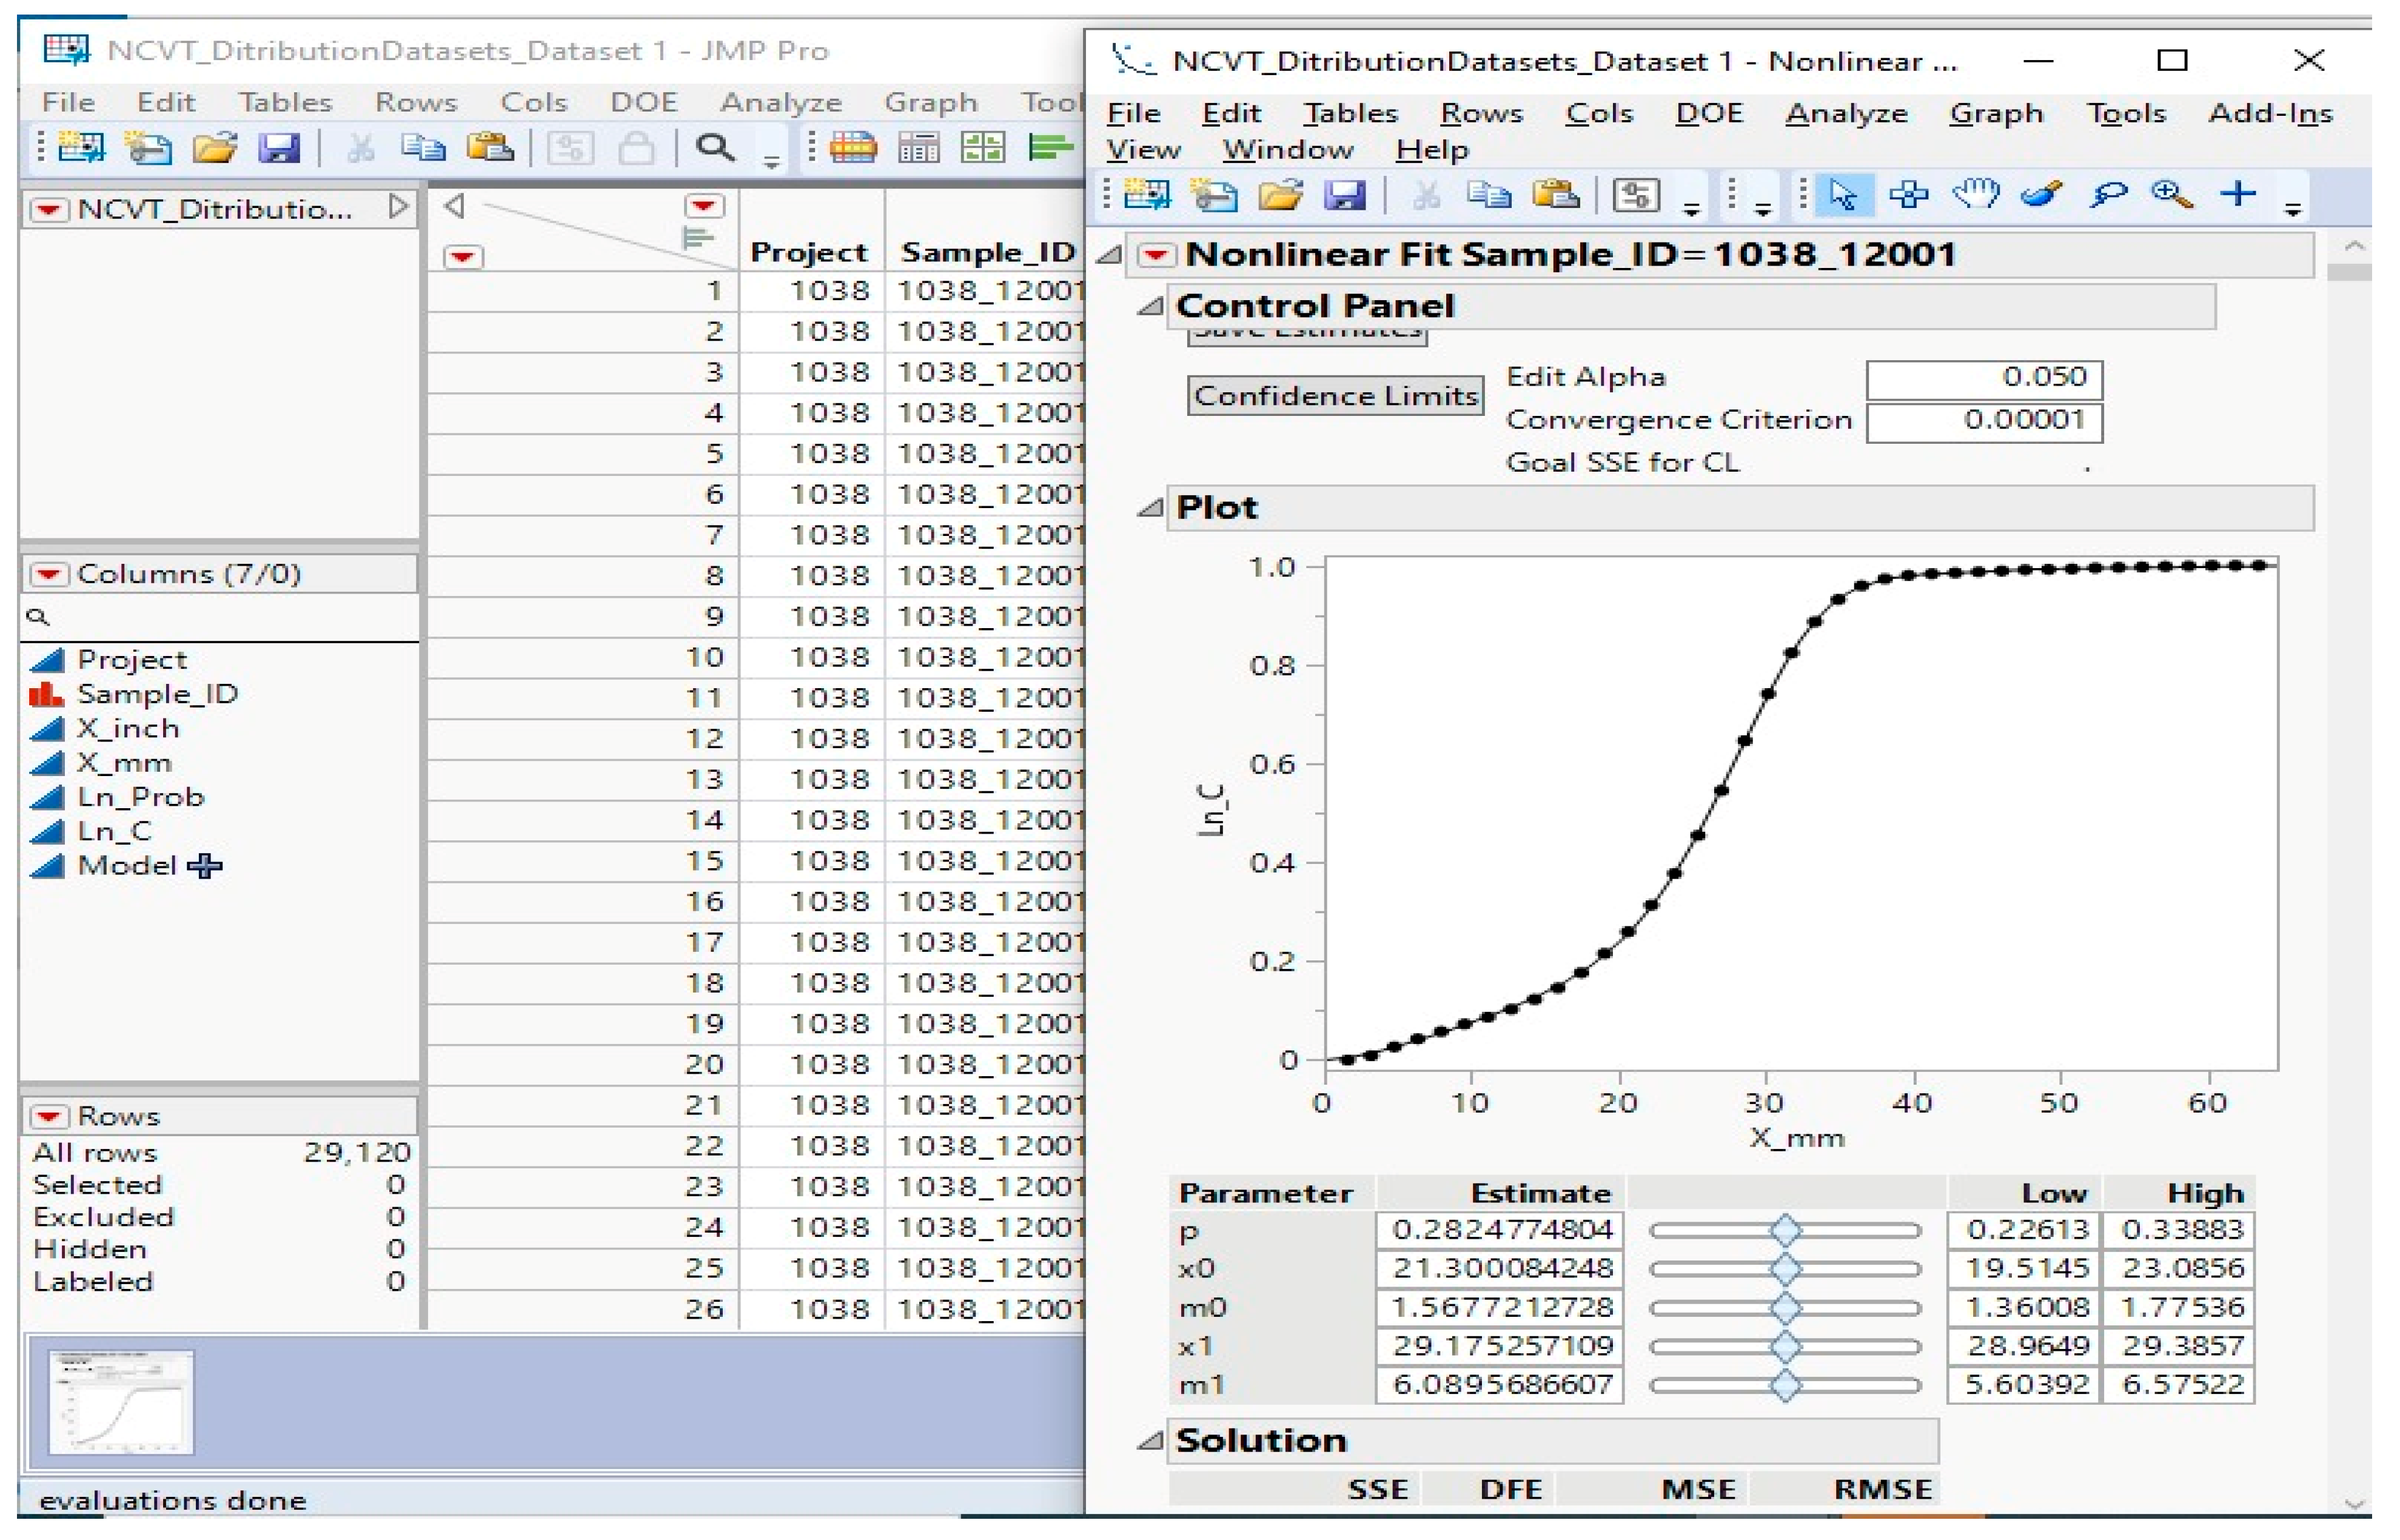
Task: Select the Brush tool in toolbar
Action: pos(2041,194)
